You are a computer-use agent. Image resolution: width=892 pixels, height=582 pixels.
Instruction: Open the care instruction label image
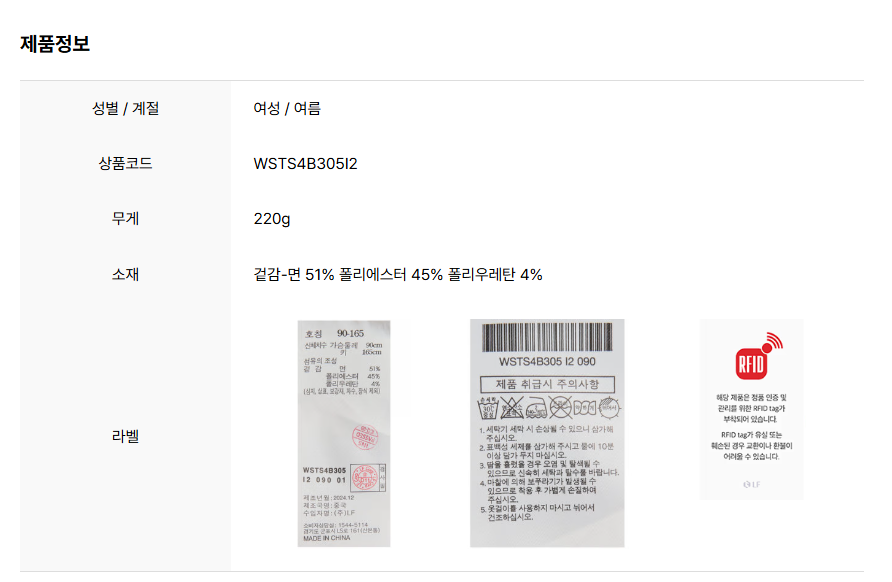(547, 434)
